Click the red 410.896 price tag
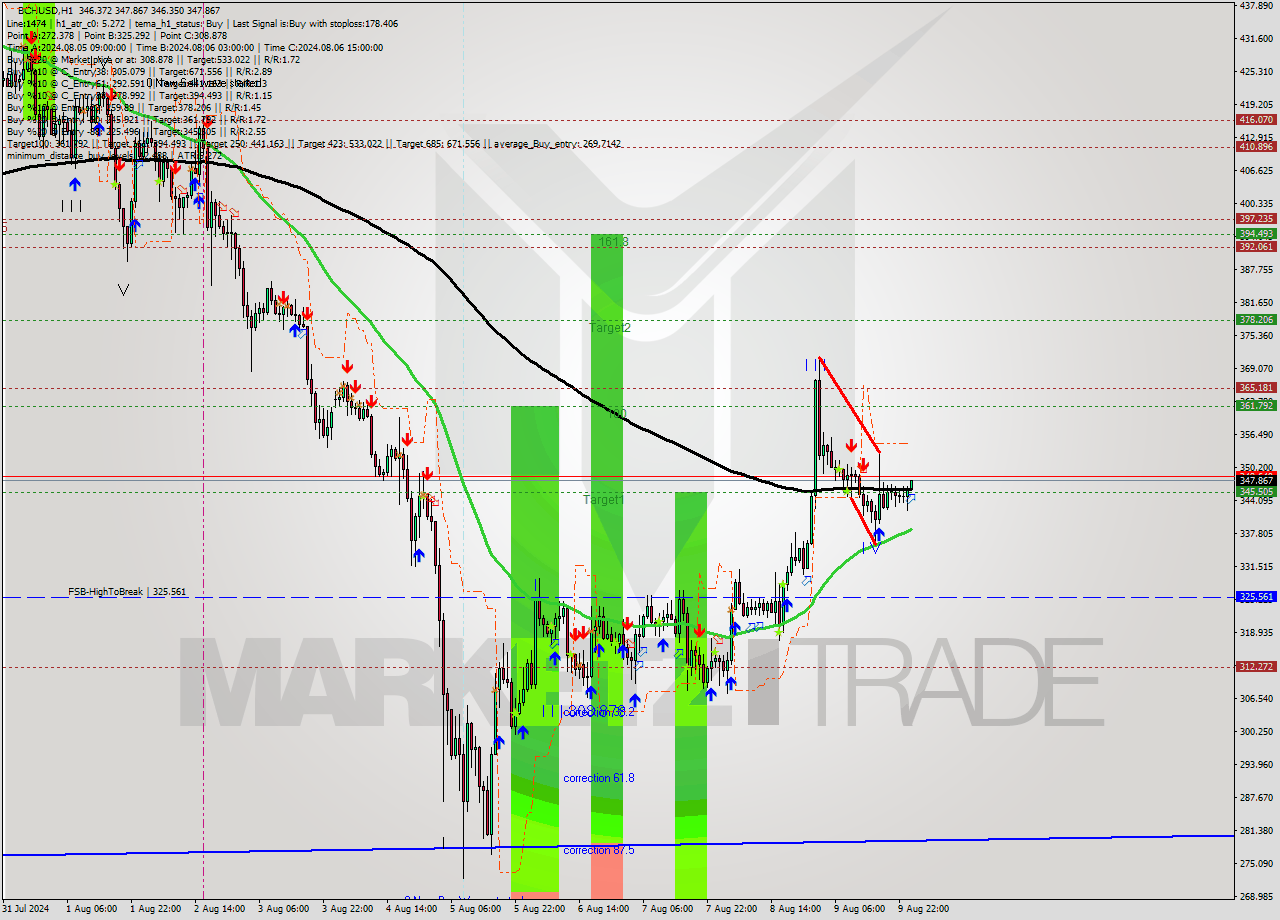Screen dimensions: 1280x920 [x=1256, y=146]
